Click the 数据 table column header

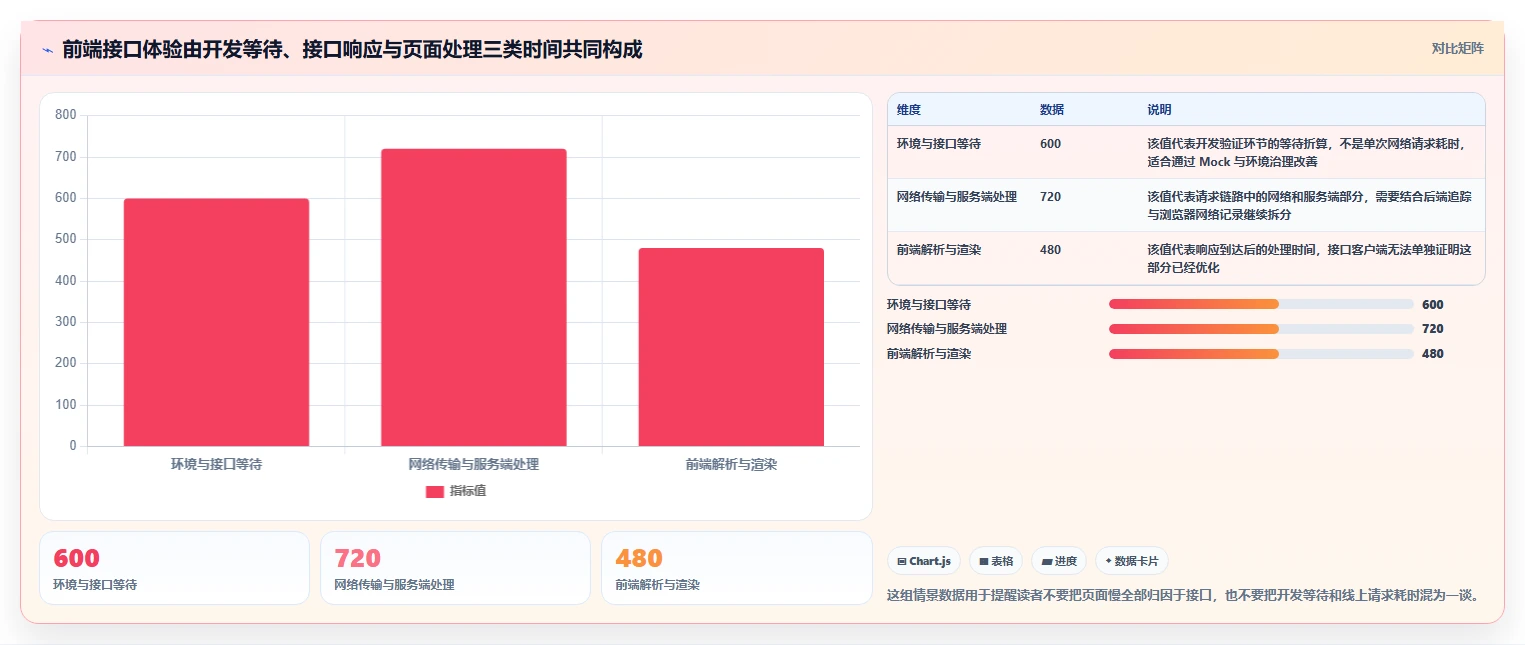coord(1052,109)
